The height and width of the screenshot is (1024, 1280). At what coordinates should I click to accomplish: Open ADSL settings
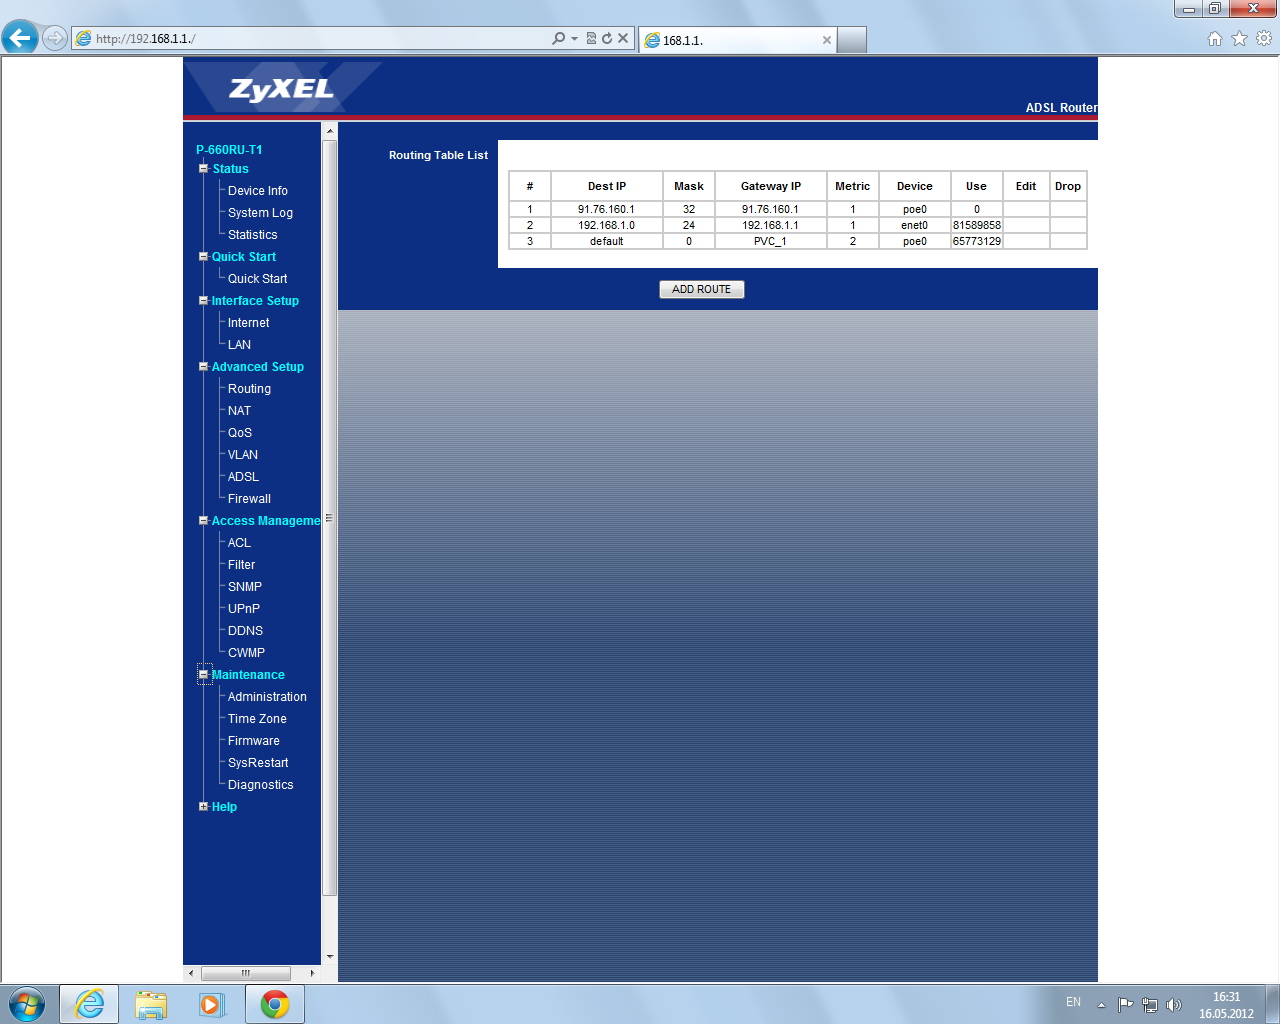[x=243, y=477]
